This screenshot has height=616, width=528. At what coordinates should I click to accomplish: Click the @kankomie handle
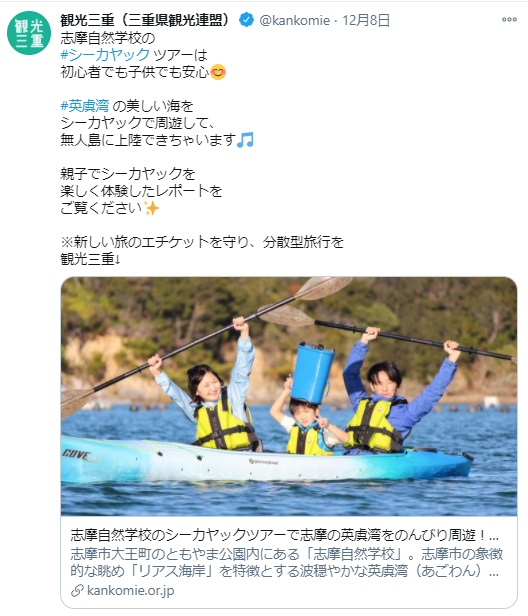294,20
